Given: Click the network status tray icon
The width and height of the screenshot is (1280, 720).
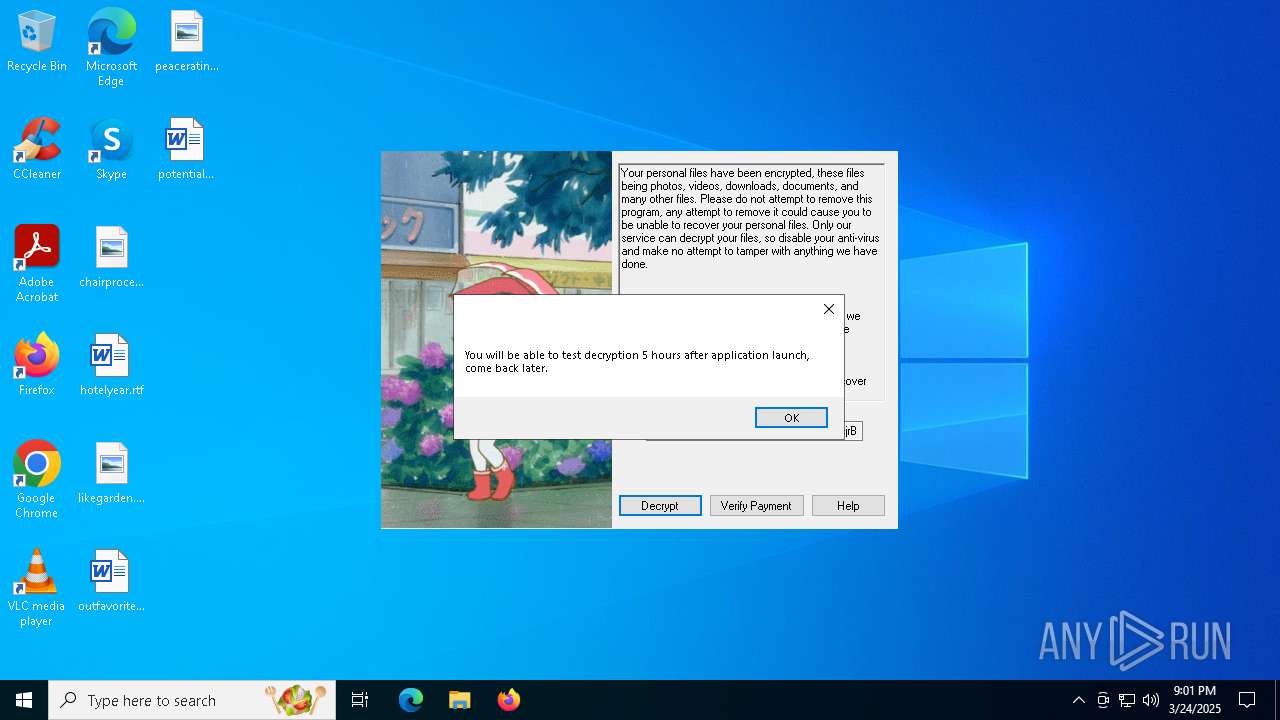Looking at the screenshot, I should tap(1127, 700).
